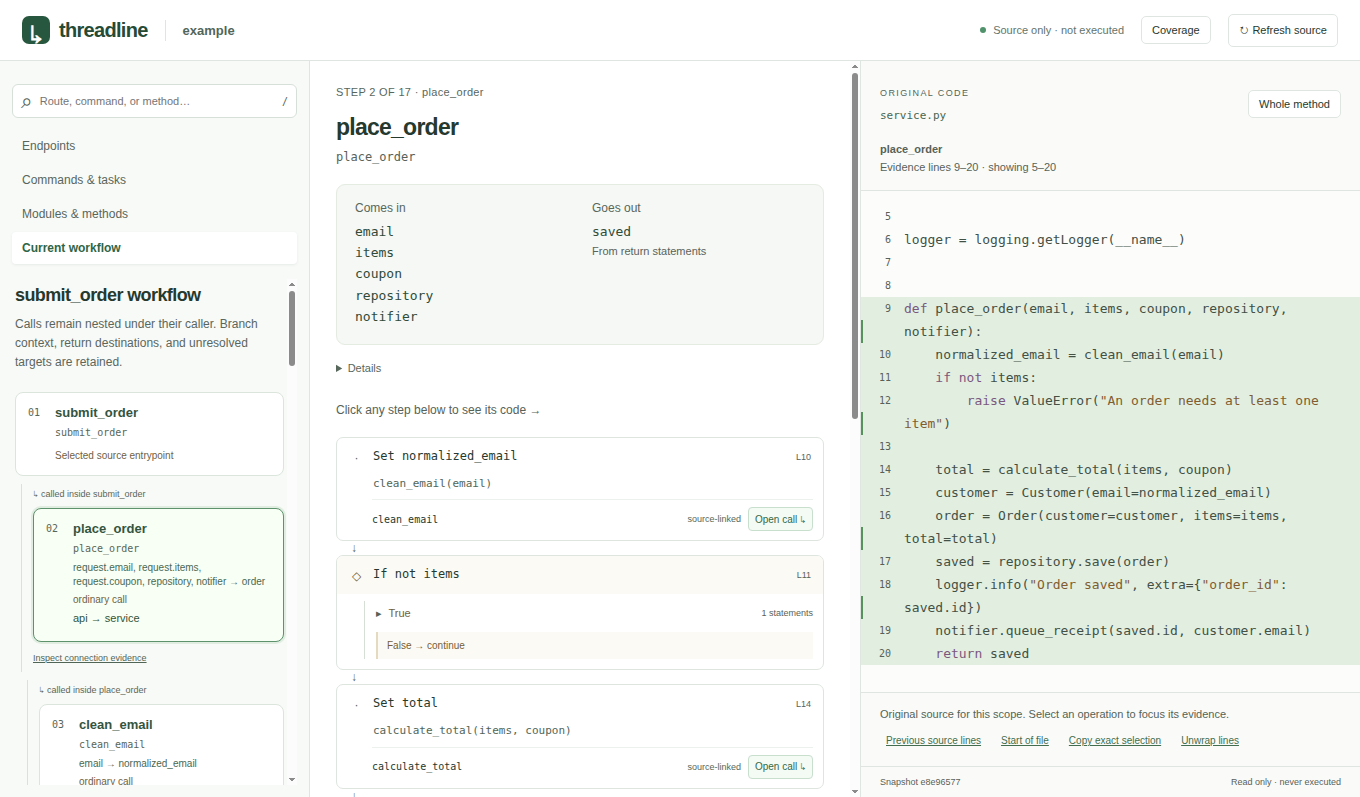1360x797 pixels.
Task: Click the 'notifier' incoming parameter
Action: pos(386,316)
